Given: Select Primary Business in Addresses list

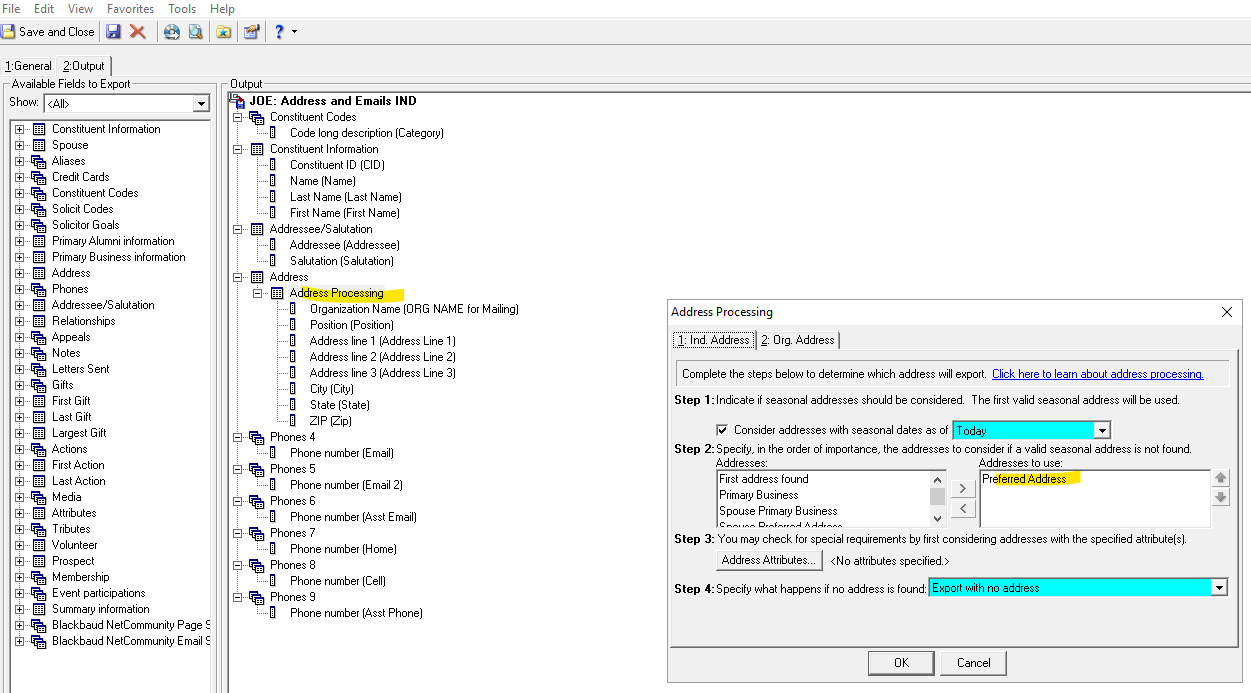Looking at the screenshot, I should [758, 495].
